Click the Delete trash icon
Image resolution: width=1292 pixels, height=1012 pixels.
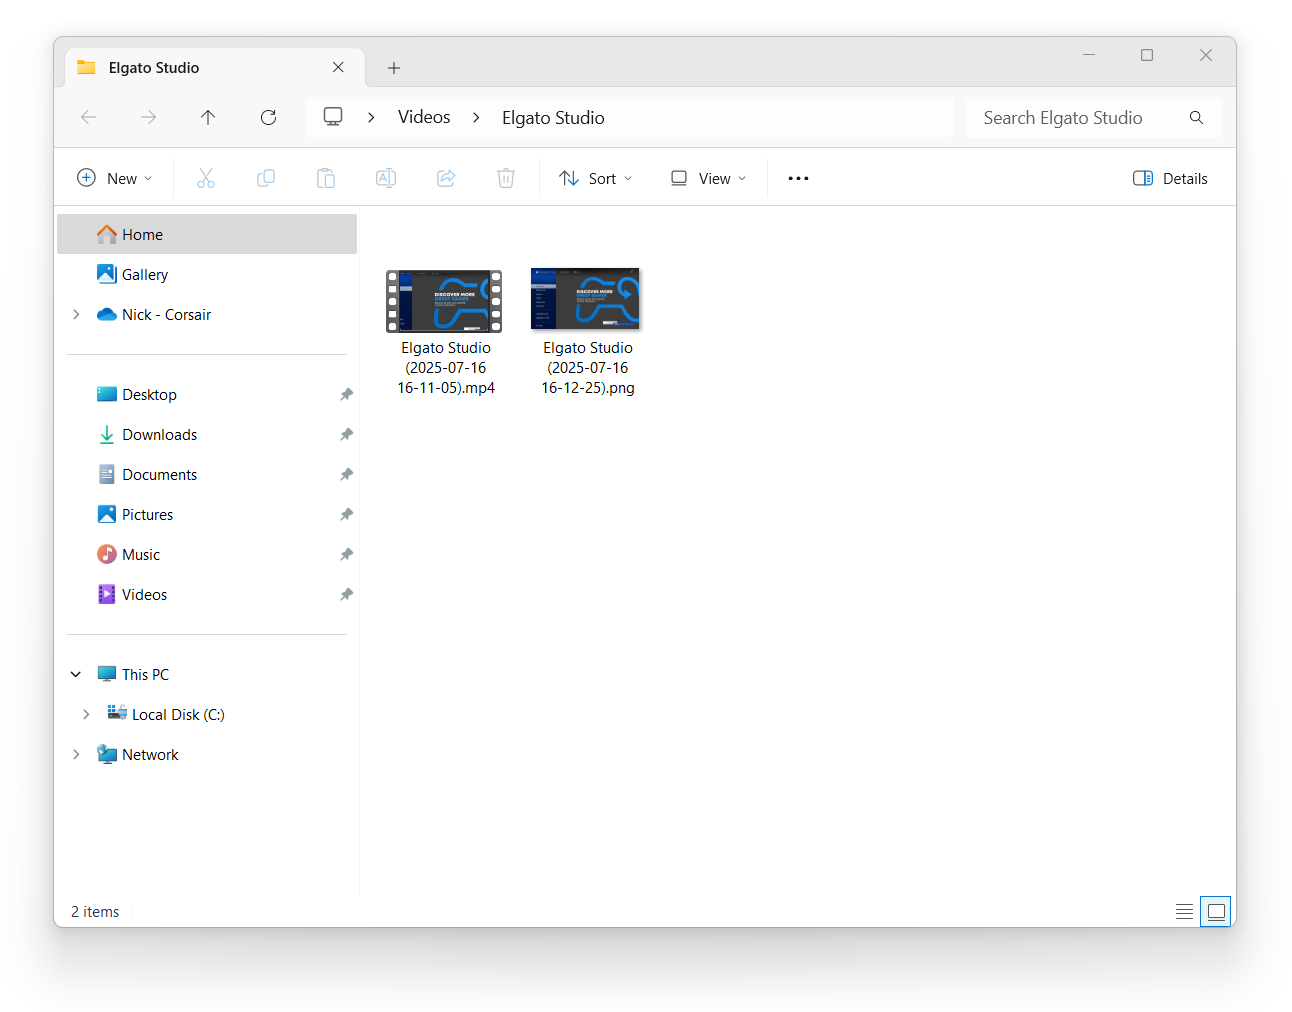(x=506, y=178)
